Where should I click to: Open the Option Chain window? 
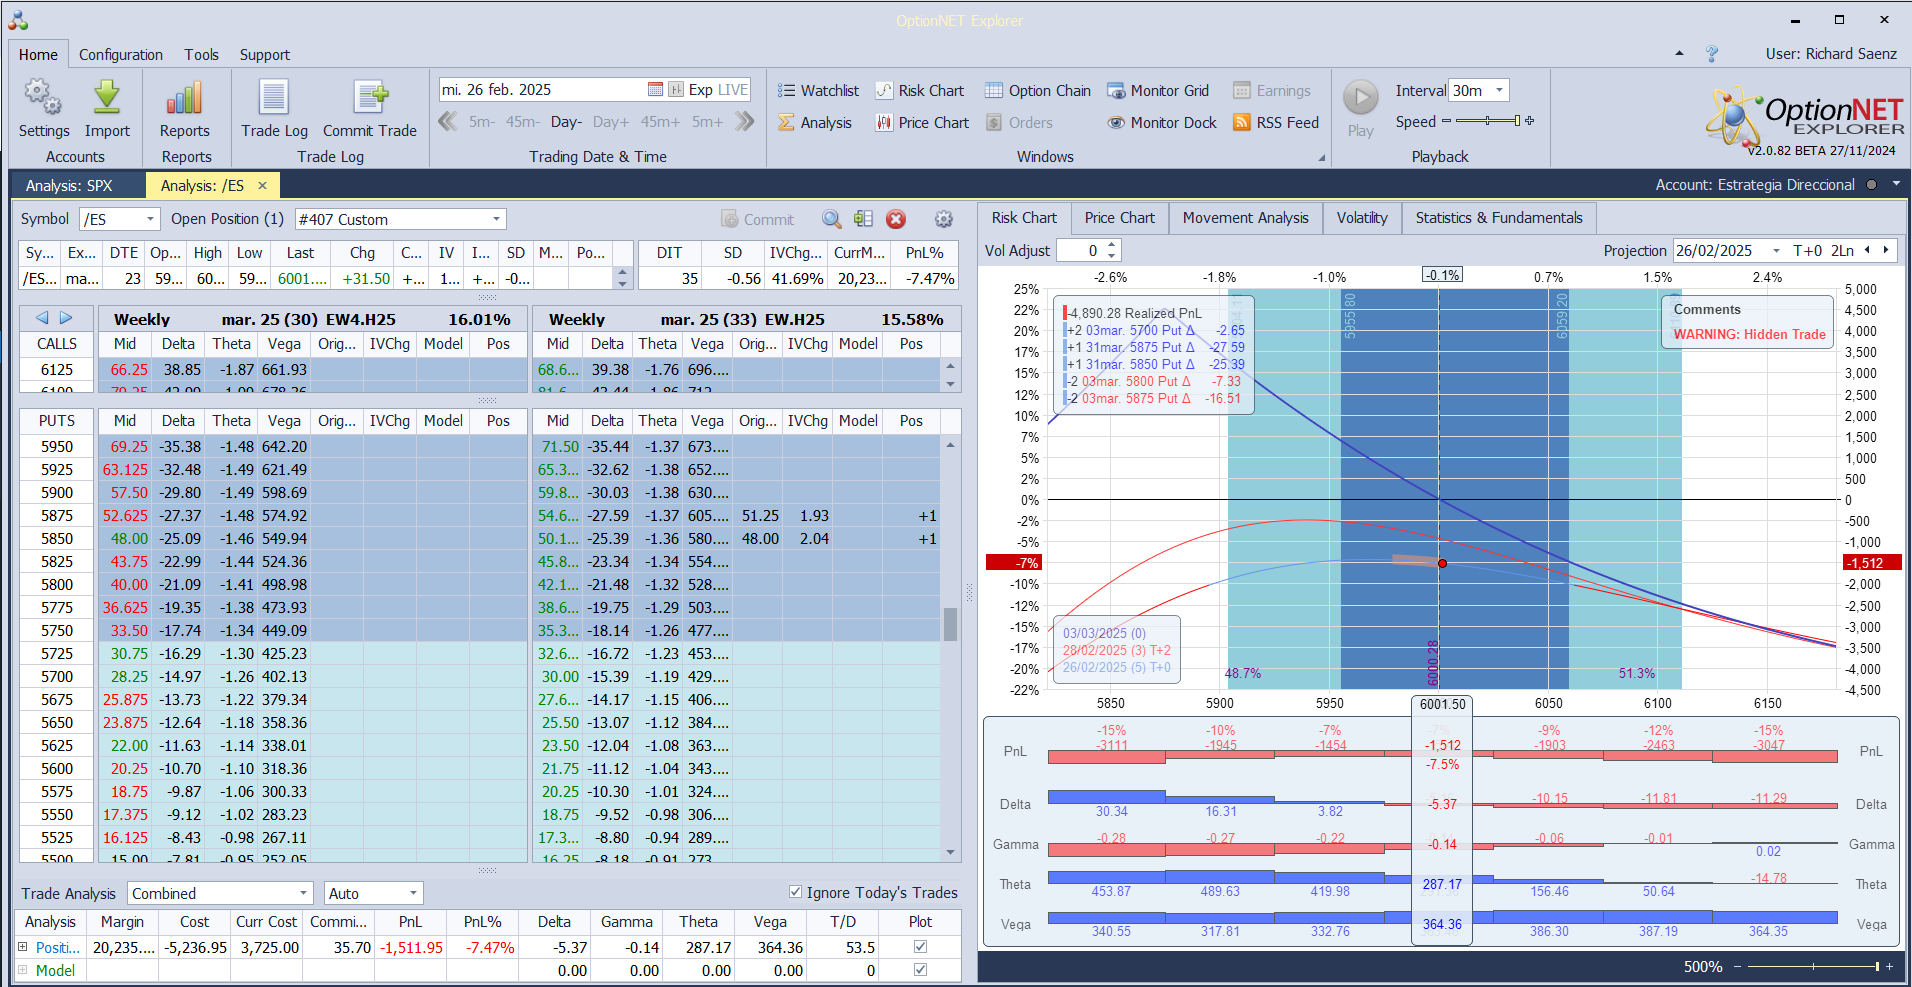point(1038,91)
